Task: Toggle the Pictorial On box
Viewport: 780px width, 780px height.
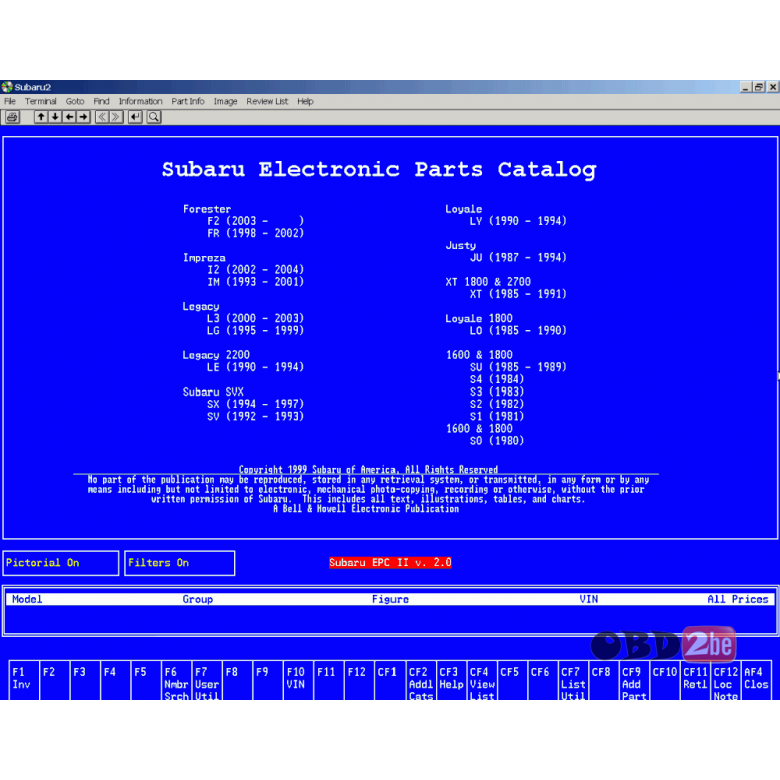Action: [61, 563]
